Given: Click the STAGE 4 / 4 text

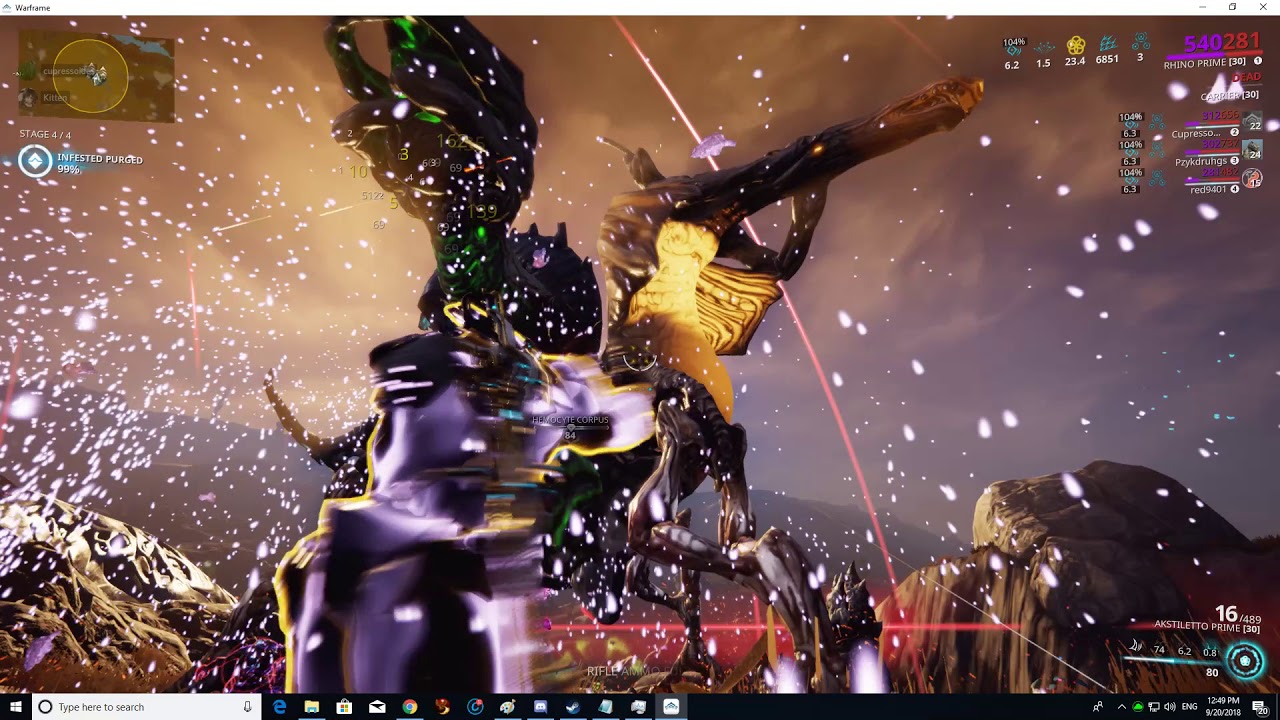Looking at the screenshot, I should (x=45, y=134).
